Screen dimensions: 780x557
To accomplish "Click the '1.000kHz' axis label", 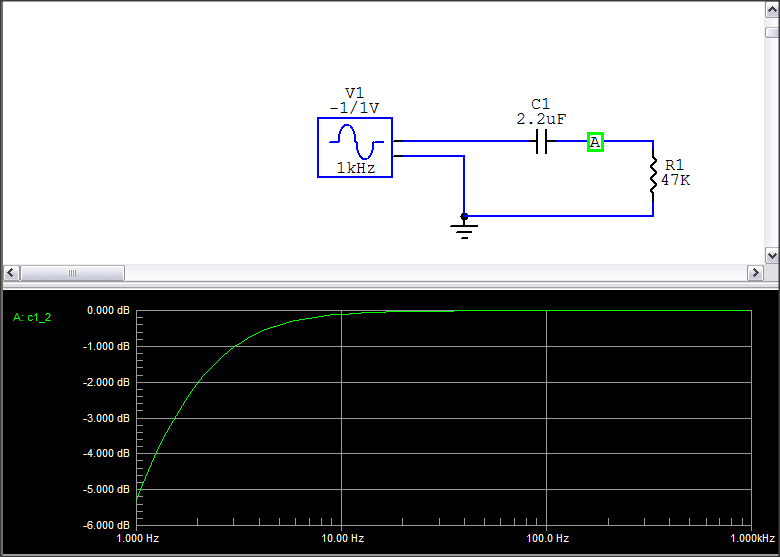I will 752,538.
